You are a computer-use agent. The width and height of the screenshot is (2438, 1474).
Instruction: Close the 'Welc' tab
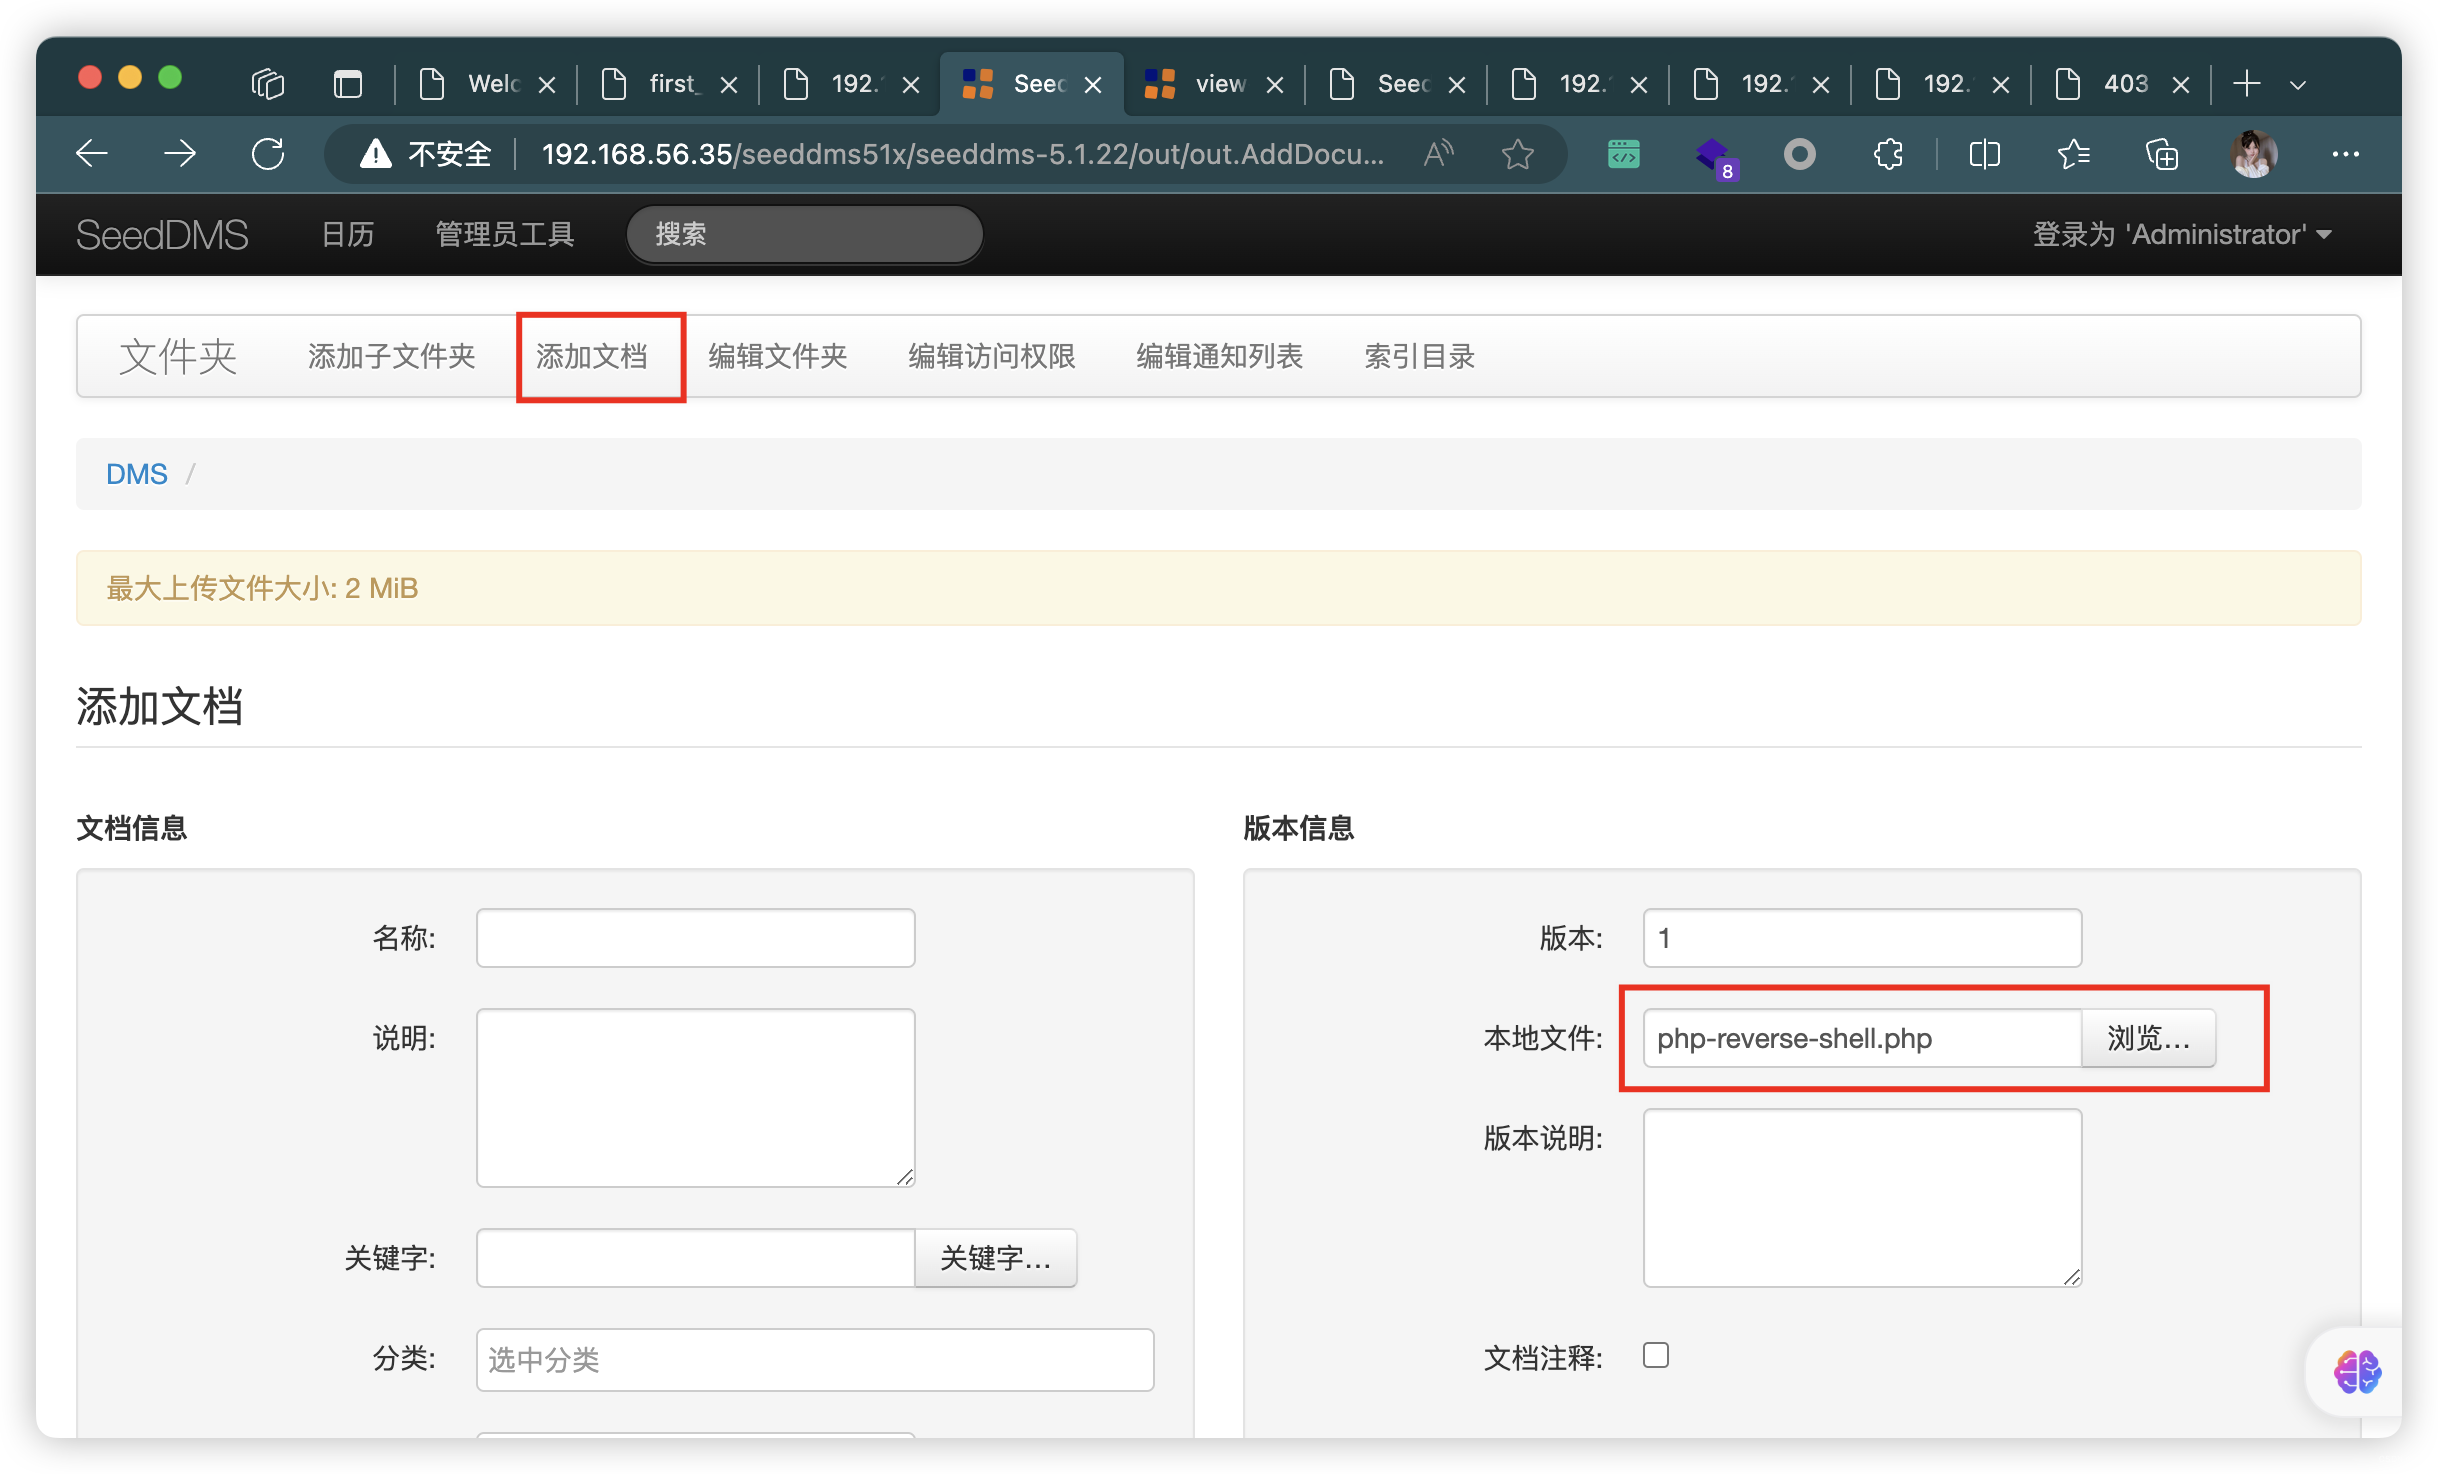[x=547, y=85]
